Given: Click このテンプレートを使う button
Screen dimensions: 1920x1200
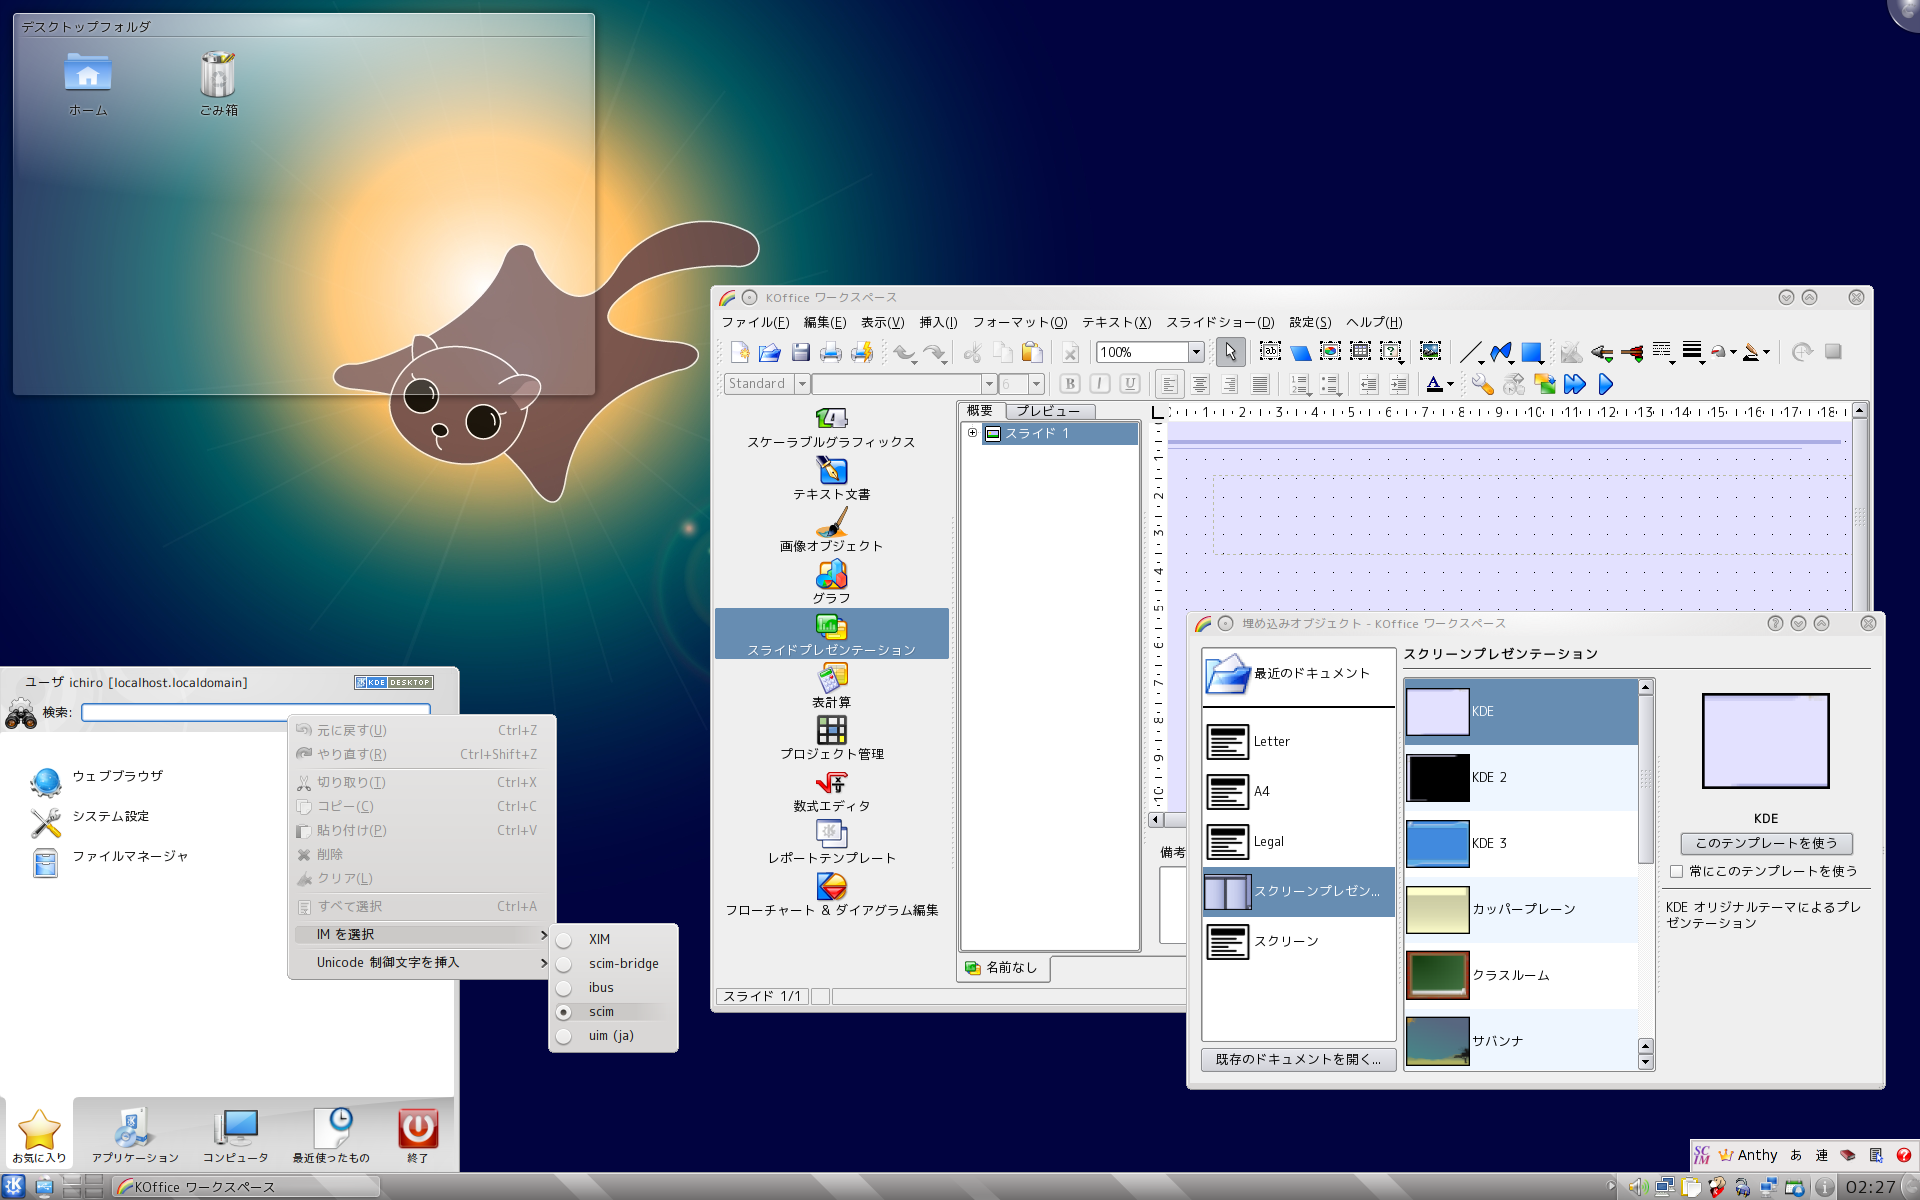Looking at the screenshot, I should tap(1766, 843).
